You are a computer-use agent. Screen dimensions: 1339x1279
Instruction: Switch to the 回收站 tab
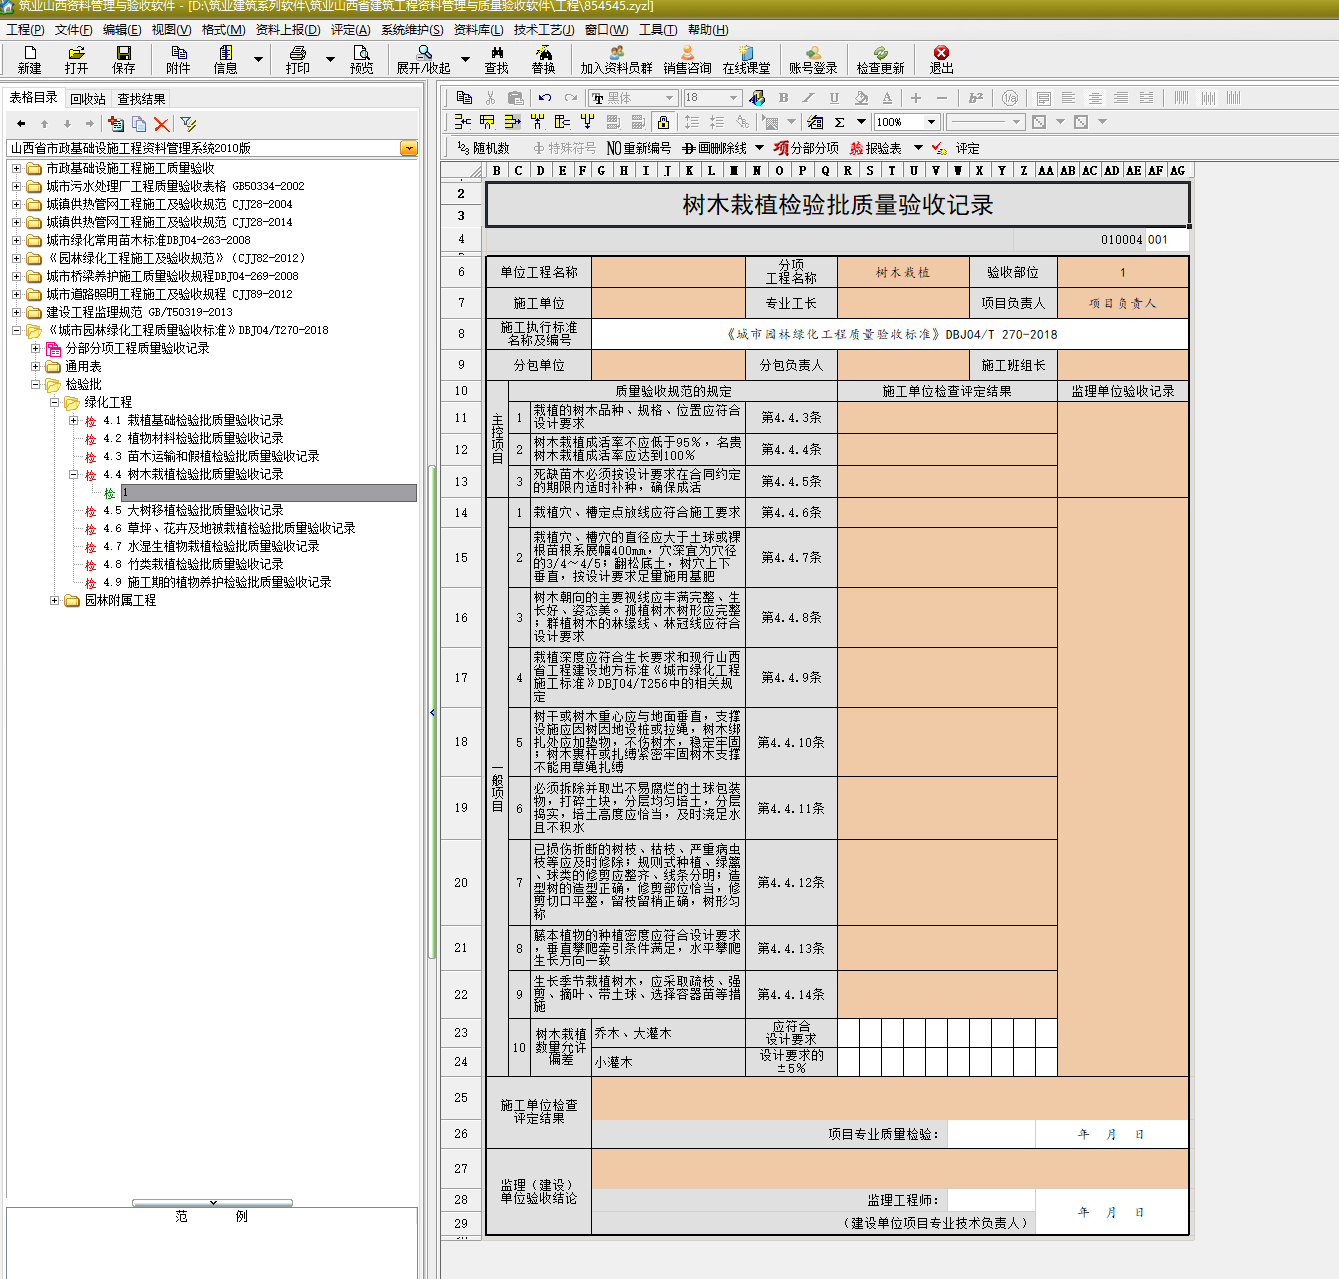click(x=88, y=99)
